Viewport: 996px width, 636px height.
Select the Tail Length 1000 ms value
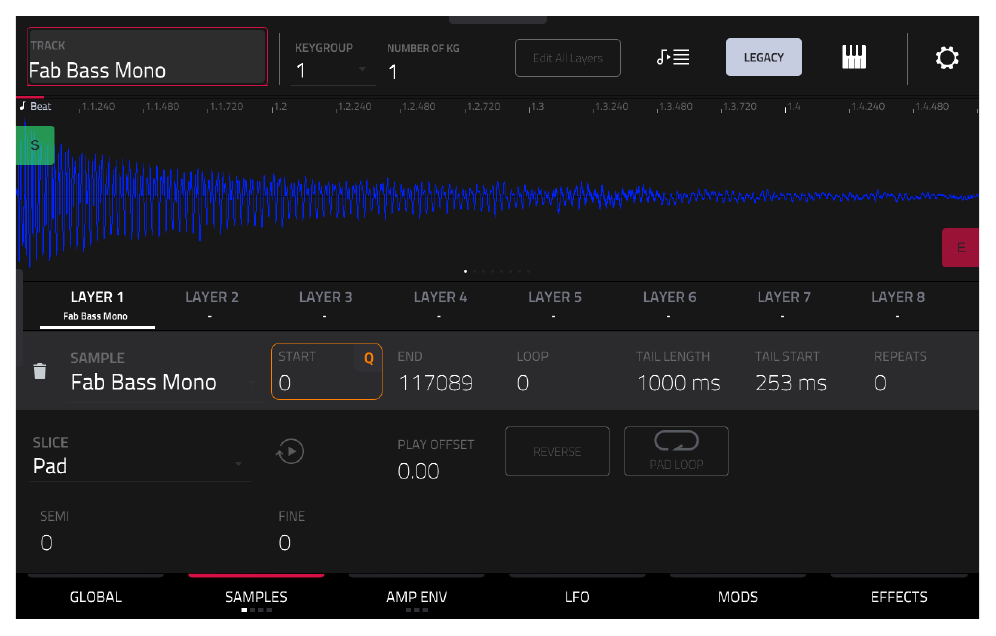[x=678, y=383]
